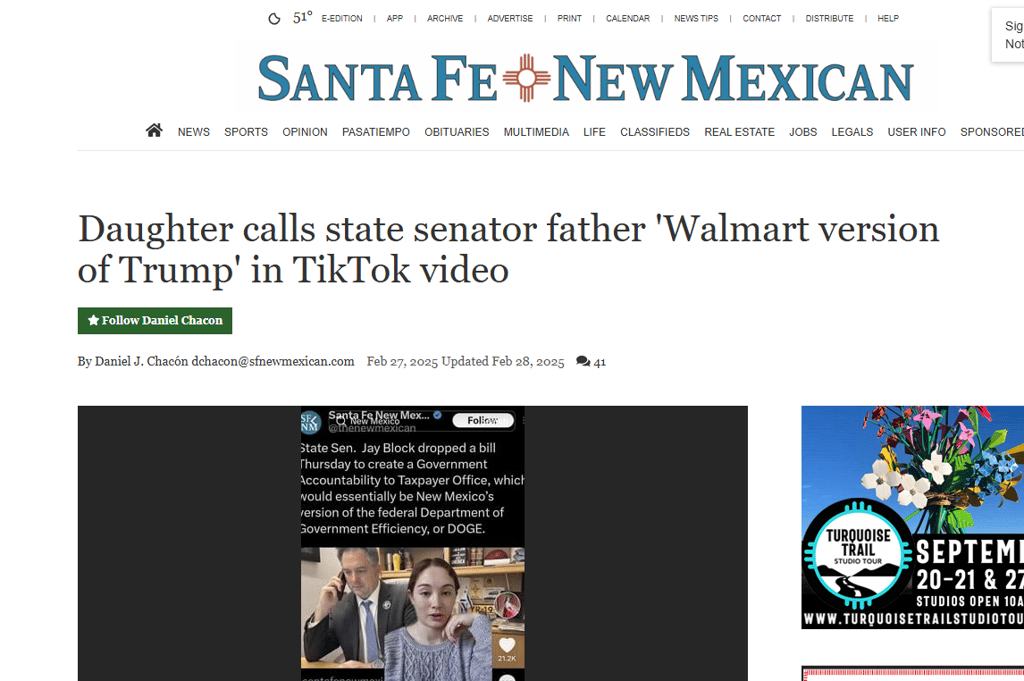The width and height of the screenshot is (1024, 681).
Task: Click the Zia sun logo symbol
Action: [526, 78]
